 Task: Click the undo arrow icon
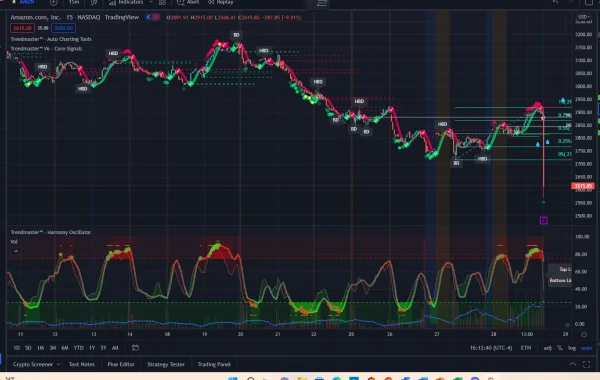pos(556,2)
